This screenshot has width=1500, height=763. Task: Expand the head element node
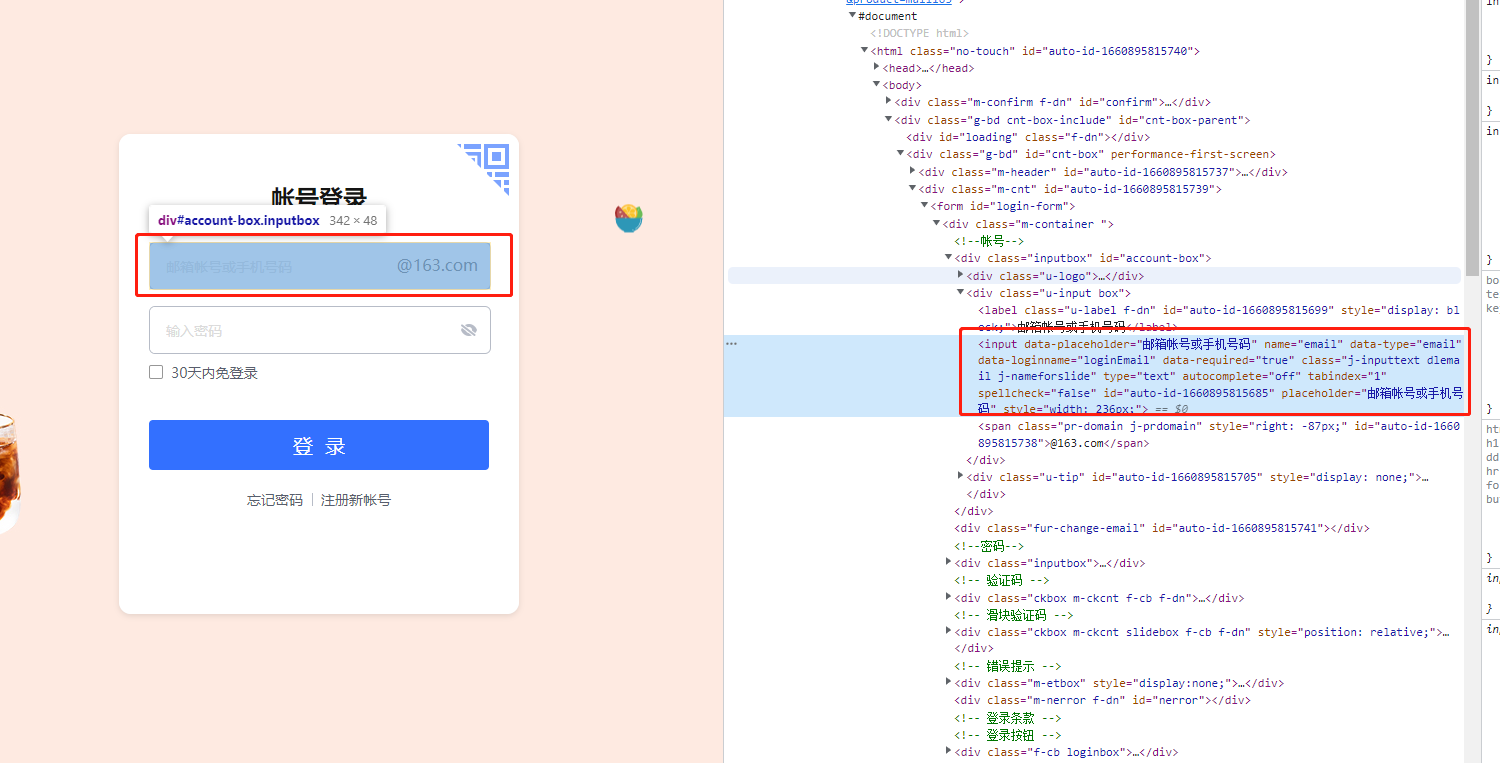(x=877, y=68)
